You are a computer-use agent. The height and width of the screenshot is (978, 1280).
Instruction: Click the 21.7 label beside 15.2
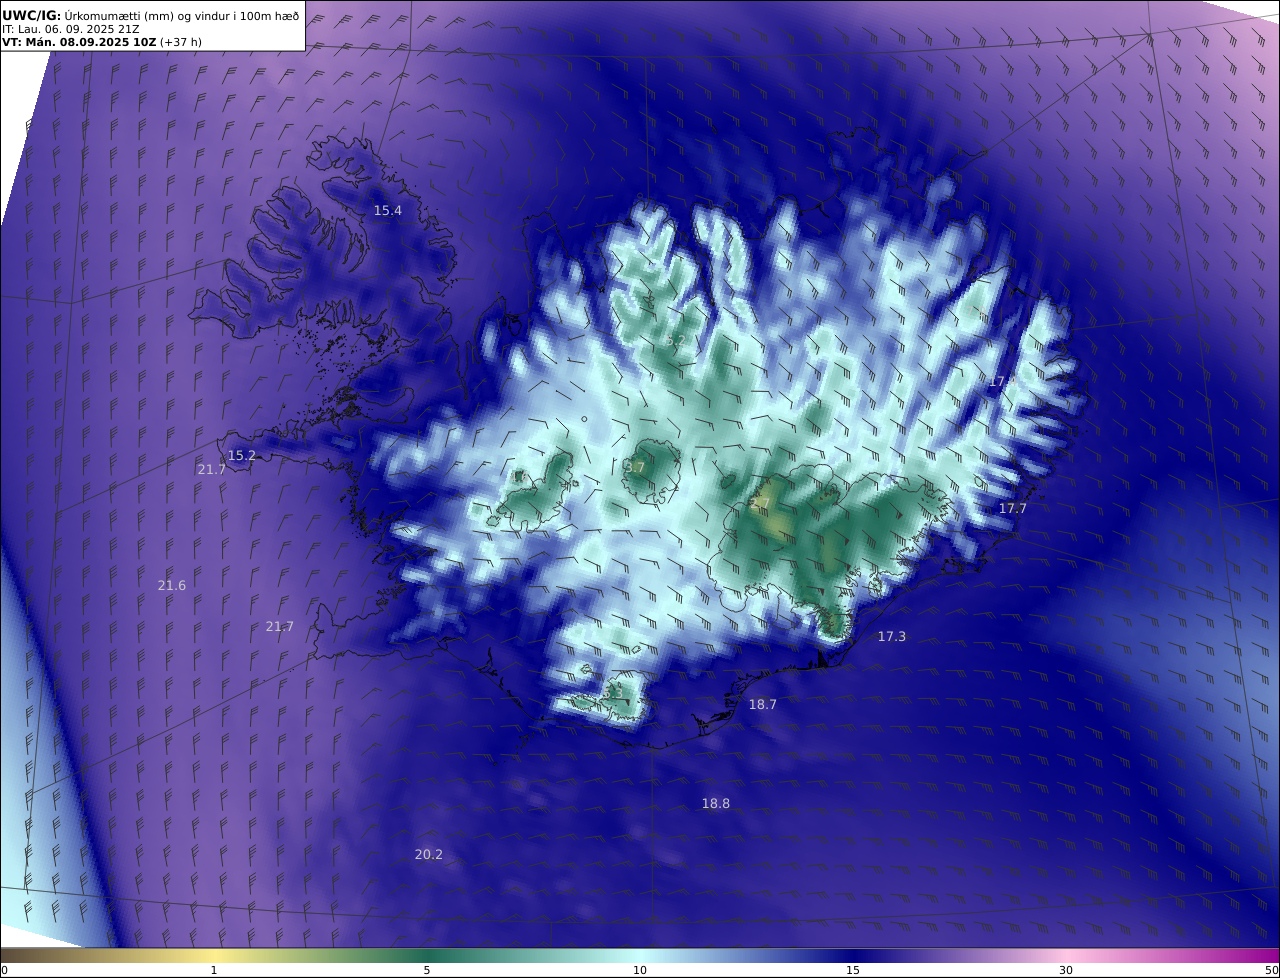click(x=211, y=470)
